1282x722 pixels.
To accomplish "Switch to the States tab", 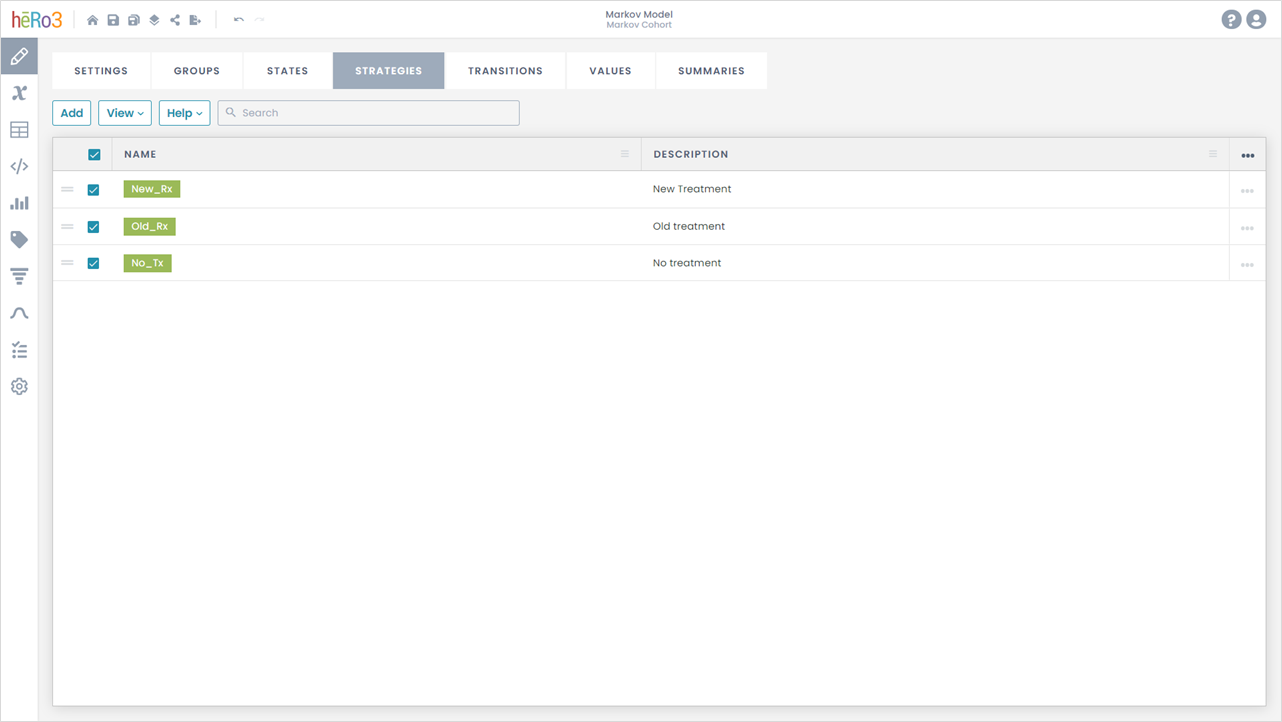I will tap(288, 71).
